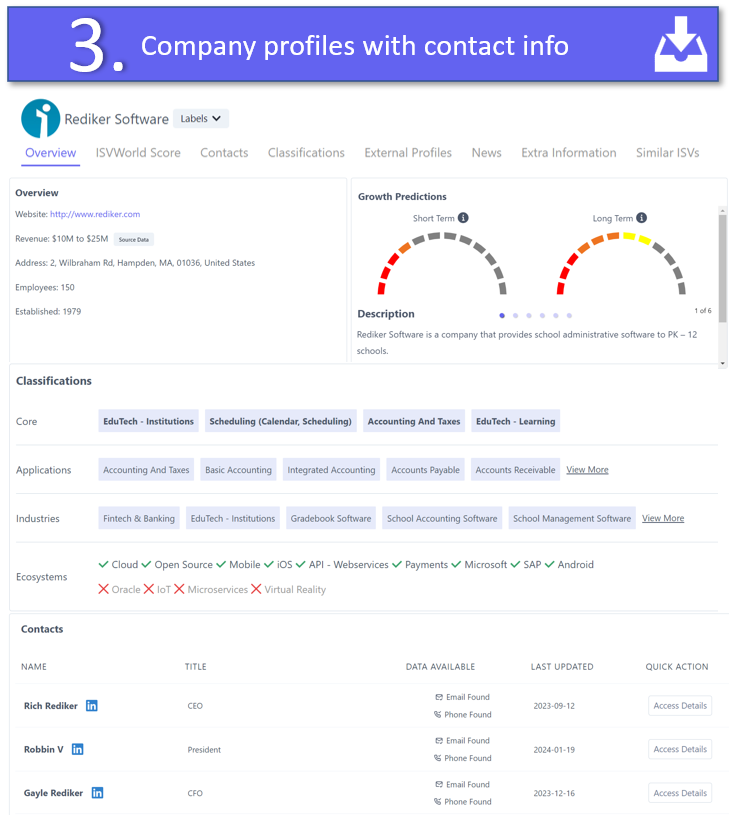Image resolution: width=729 pixels, height=815 pixels.
Task: Click the Mobile ecosystem checkmark
Action: coord(221,564)
